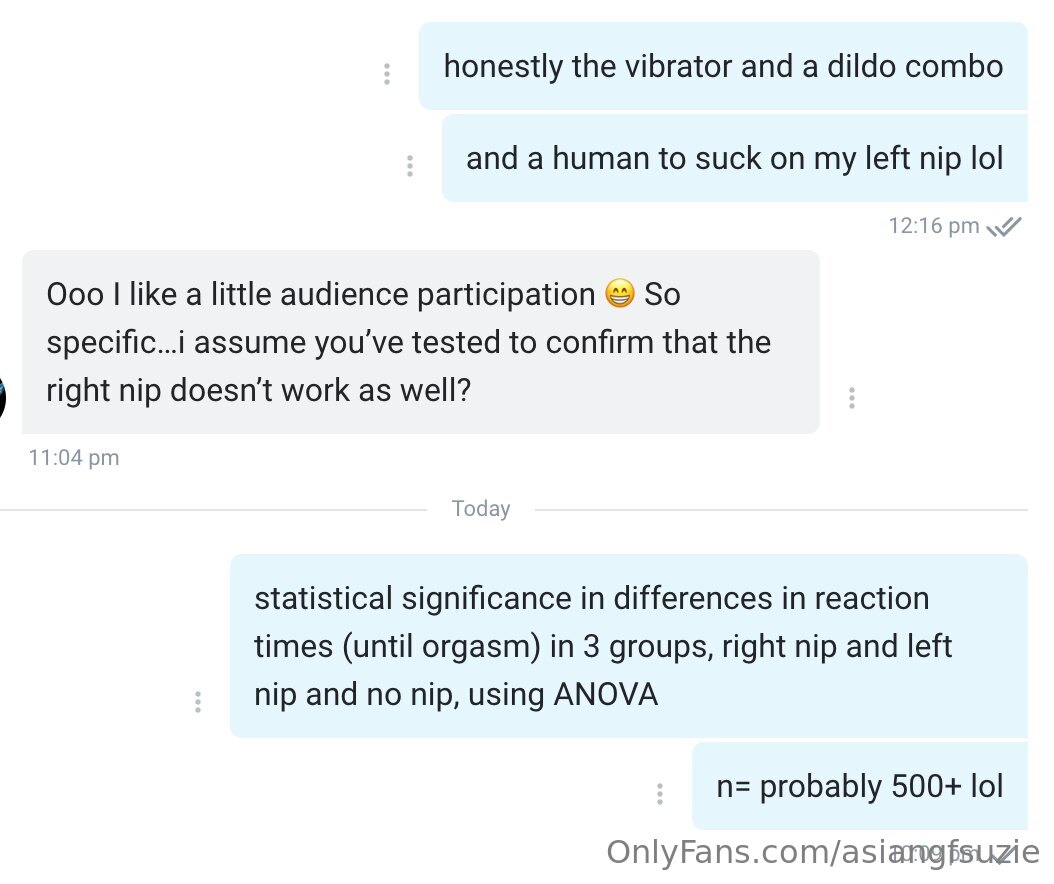Click the 12:16 pm timestamp
Image resolution: width=1054 pixels, height=884 pixels.
pos(933,226)
